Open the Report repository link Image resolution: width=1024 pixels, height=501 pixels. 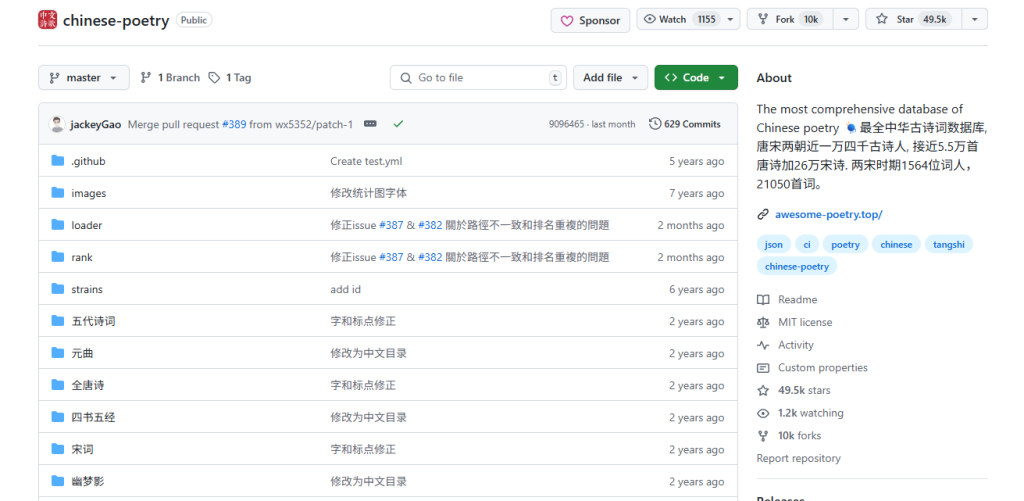799,459
